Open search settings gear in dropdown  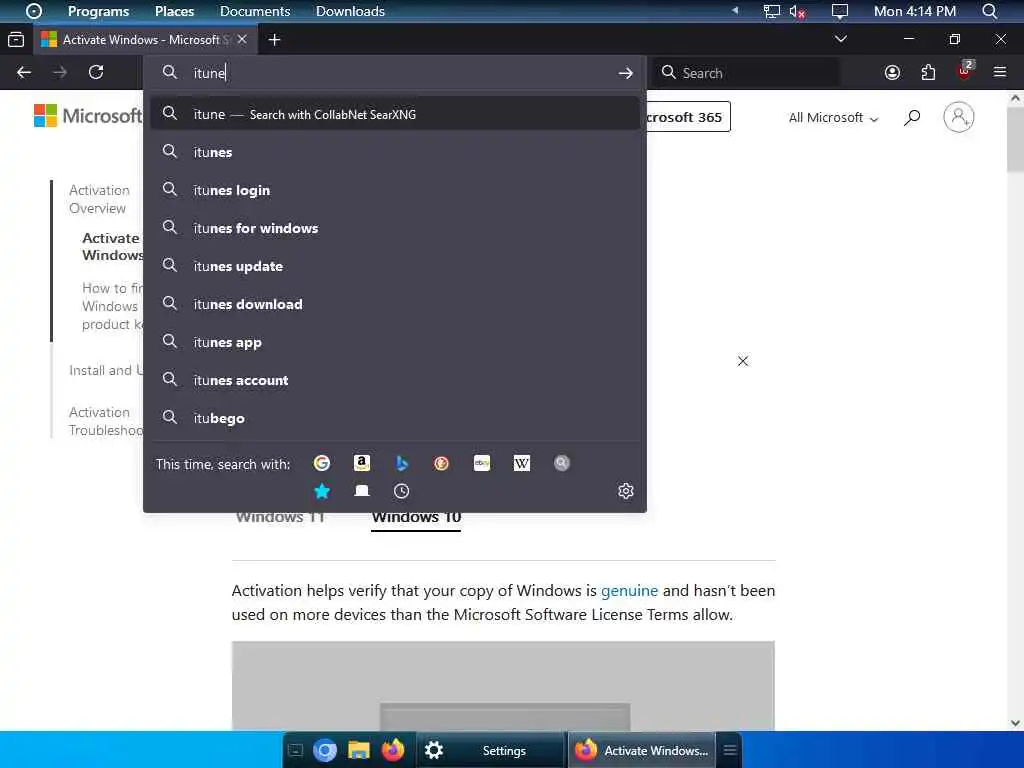click(626, 491)
